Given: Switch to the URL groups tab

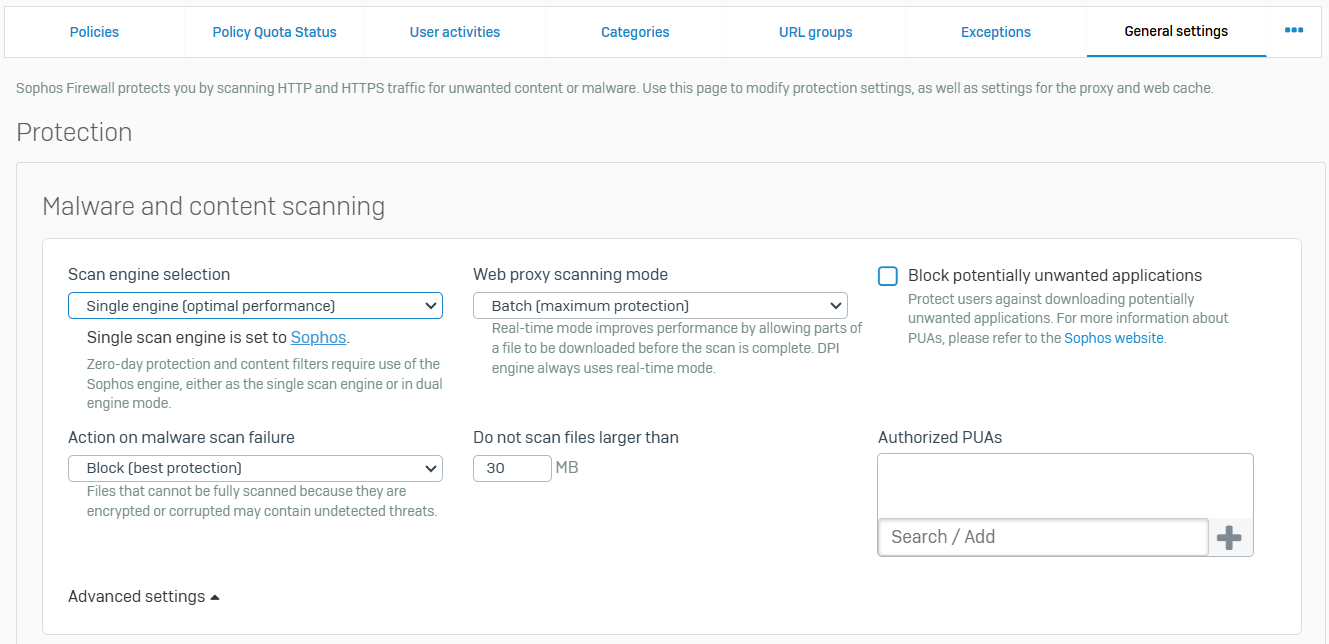Looking at the screenshot, I should click(815, 32).
